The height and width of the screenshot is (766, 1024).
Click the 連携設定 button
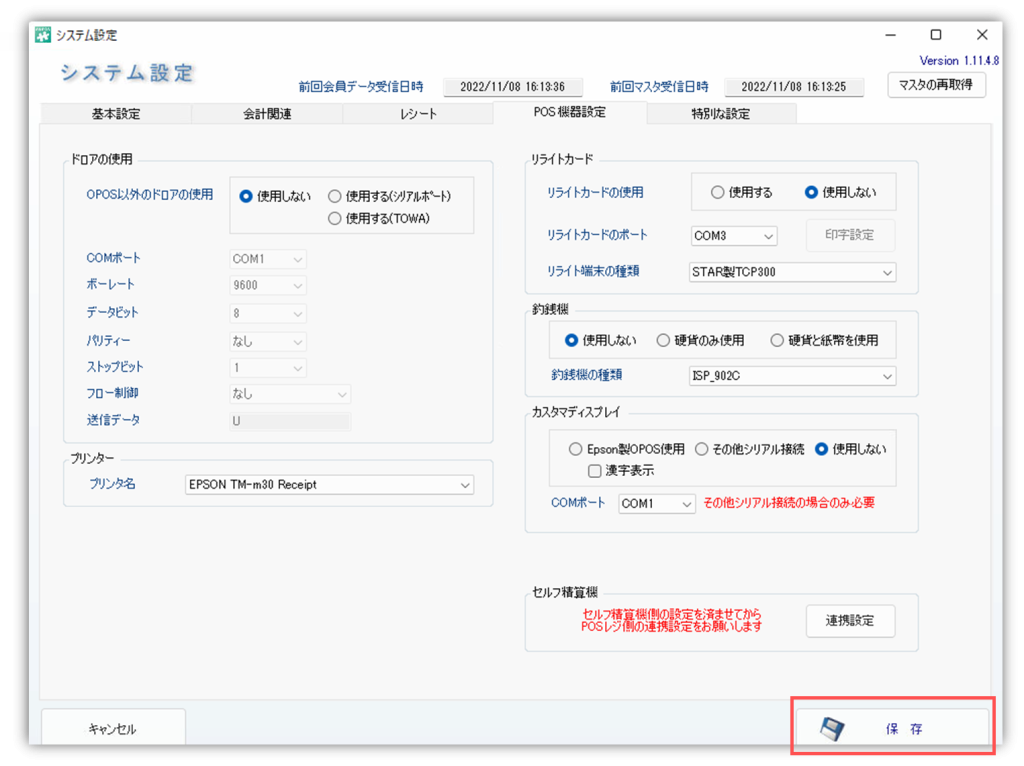click(x=850, y=620)
